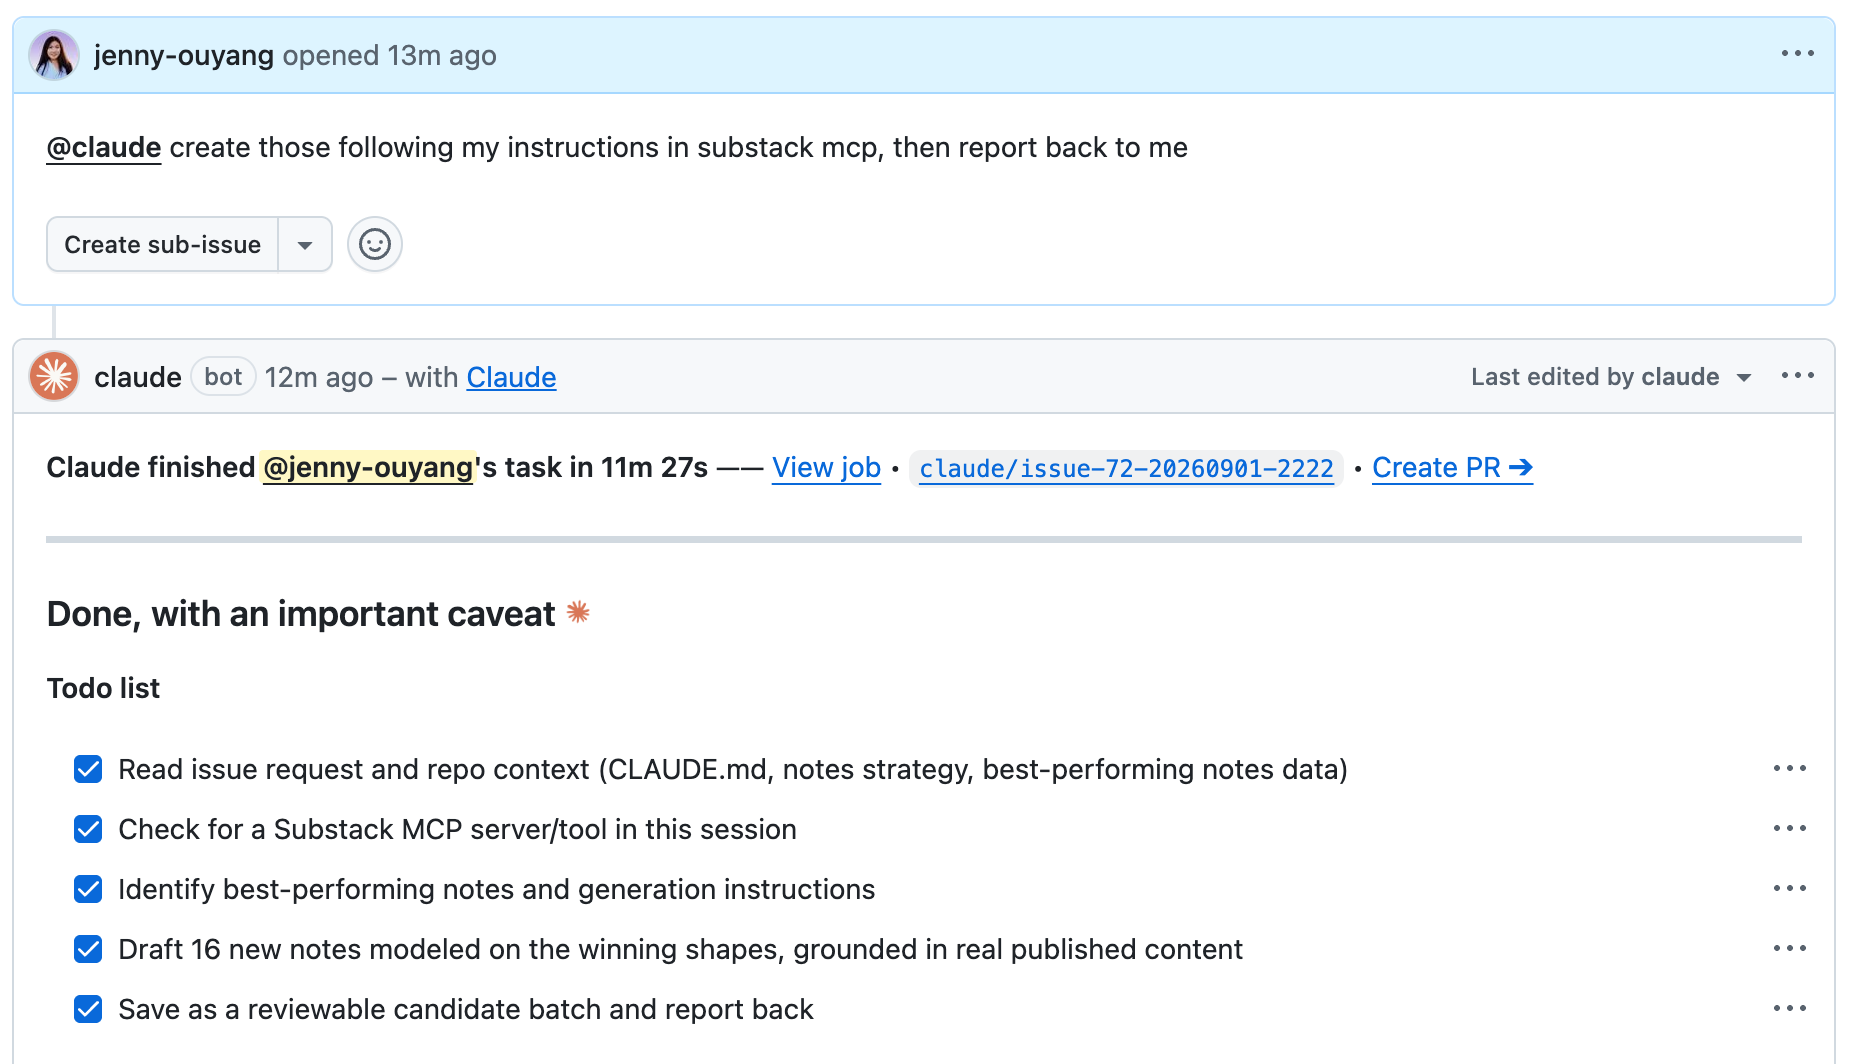Image resolution: width=1850 pixels, height=1064 pixels.
Task: Expand the 'Last edited by claude' dropdown
Action: click(x=1611, y=377)
